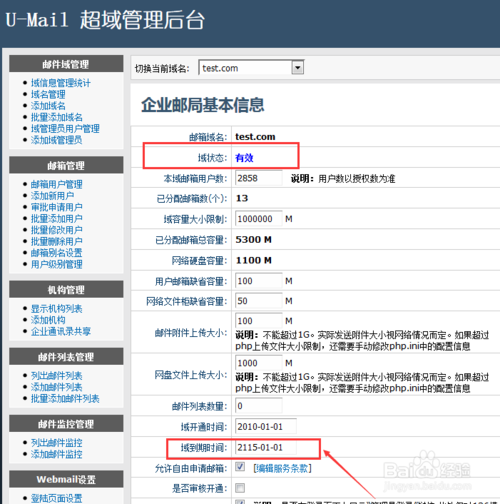Click the 邮件附件上传大小 input field
The height and width of the screenshot is (504, 500).
click(259, 321)
